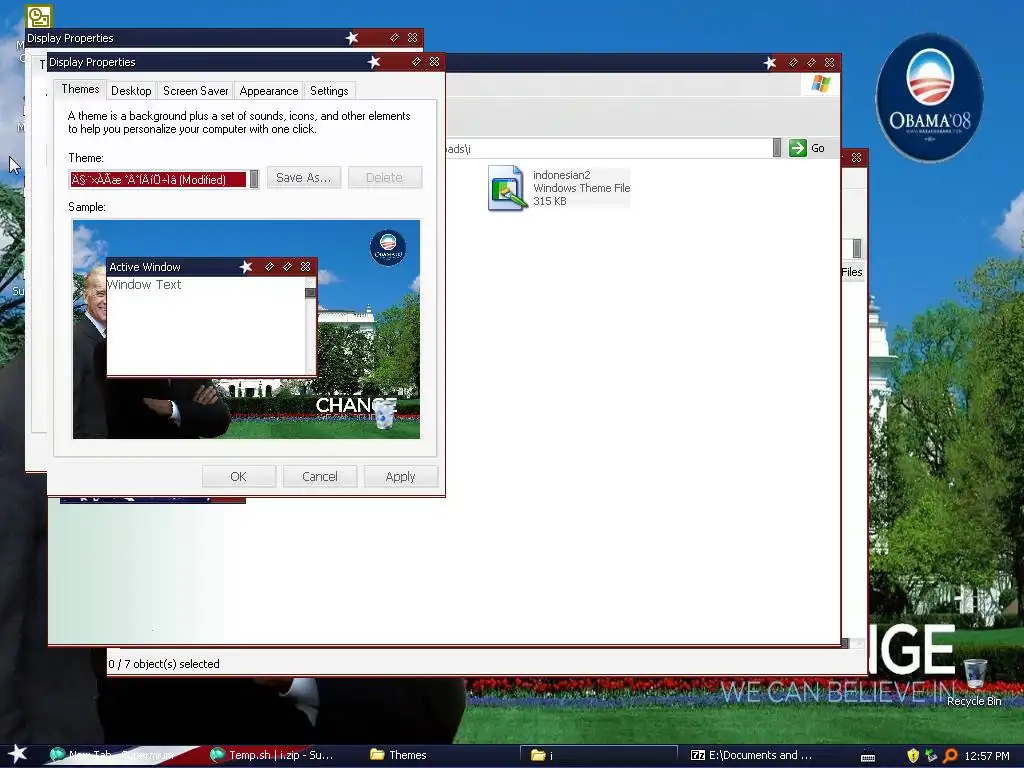Click the '0 / 7 object(s) selected' status text
Image resolution: width=1024 pixels, height=768 pixels.
tap(164, 664)
